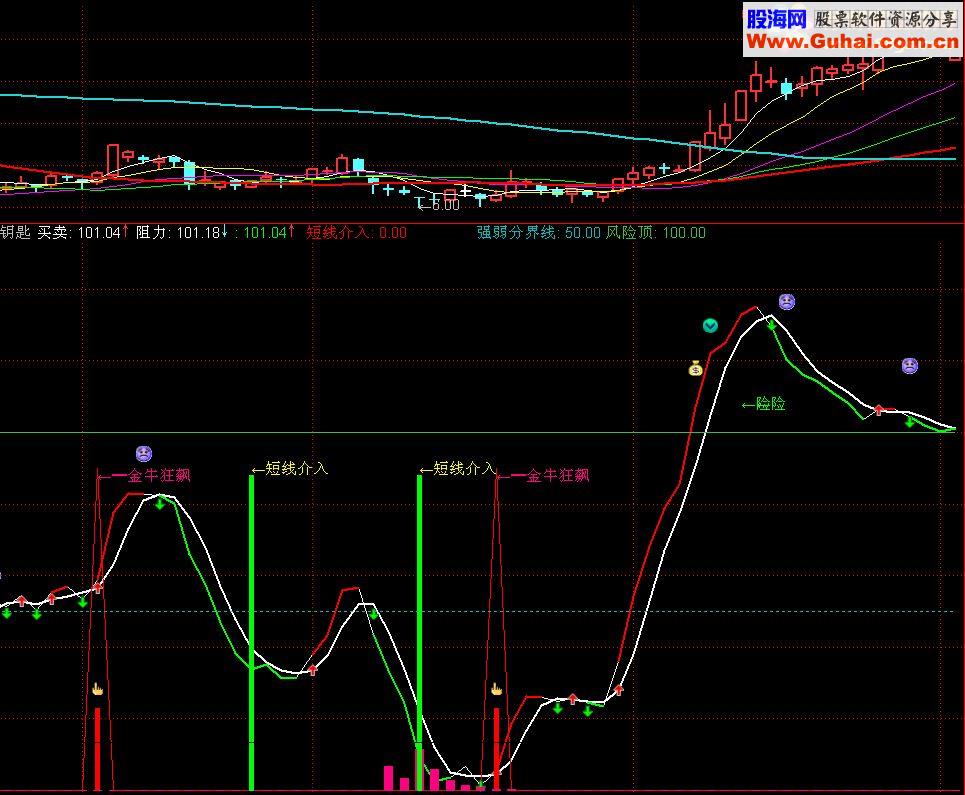Click the thick red bar under the first hand icon
This screenshot has height=795, width=965.
97,749
